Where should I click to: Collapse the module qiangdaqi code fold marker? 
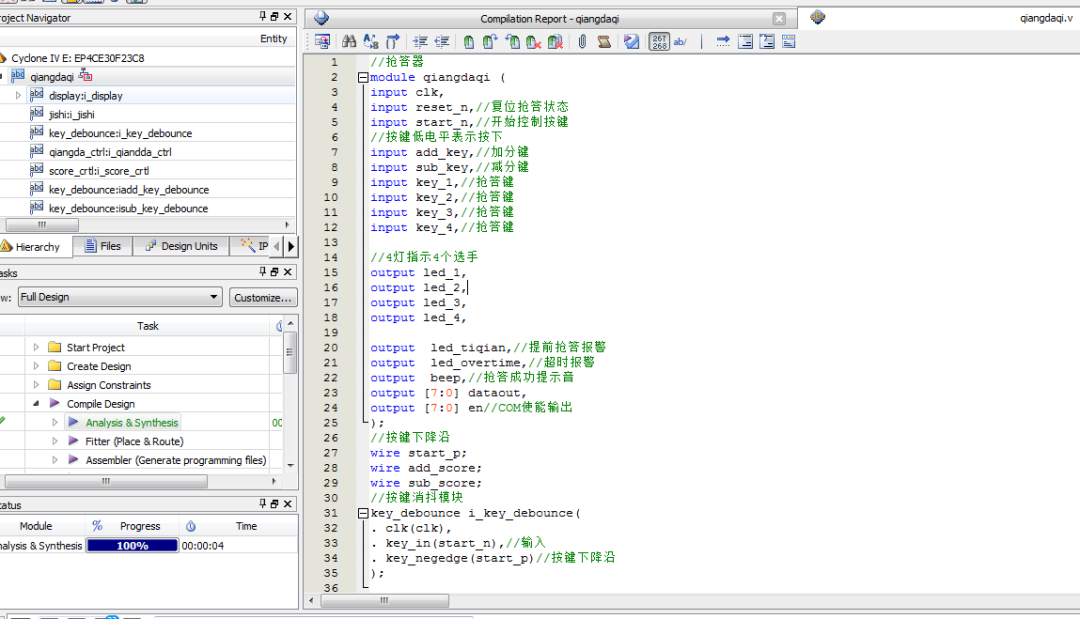[363, 77]
